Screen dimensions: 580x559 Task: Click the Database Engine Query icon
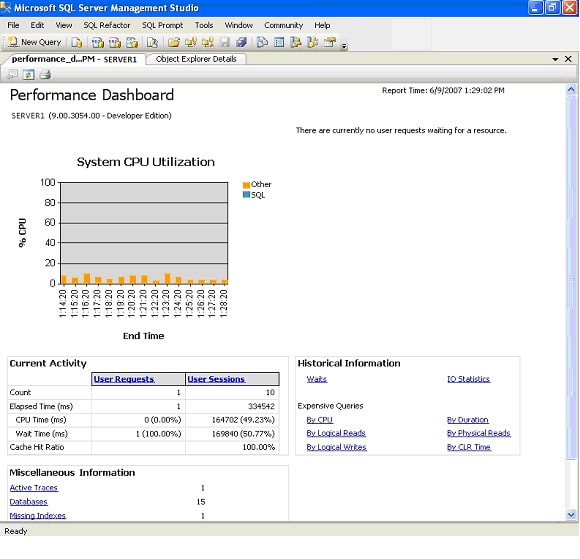pos(77,42)
